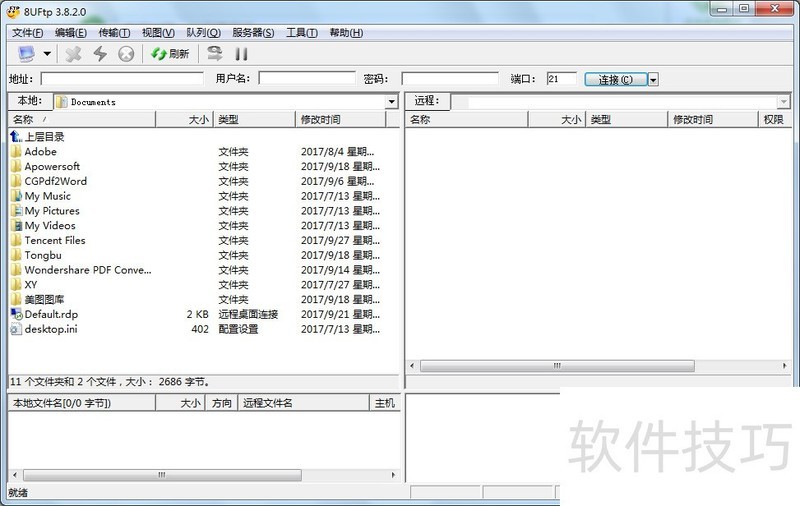Click the lightning quick connect icon

point(100,54)
